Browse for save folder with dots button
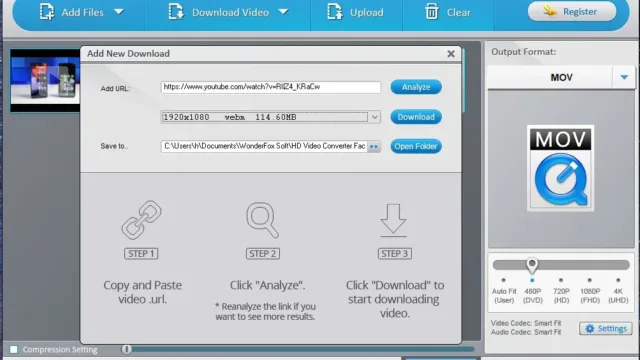Screen dimensions: 640x360 (x=374, y=147)
